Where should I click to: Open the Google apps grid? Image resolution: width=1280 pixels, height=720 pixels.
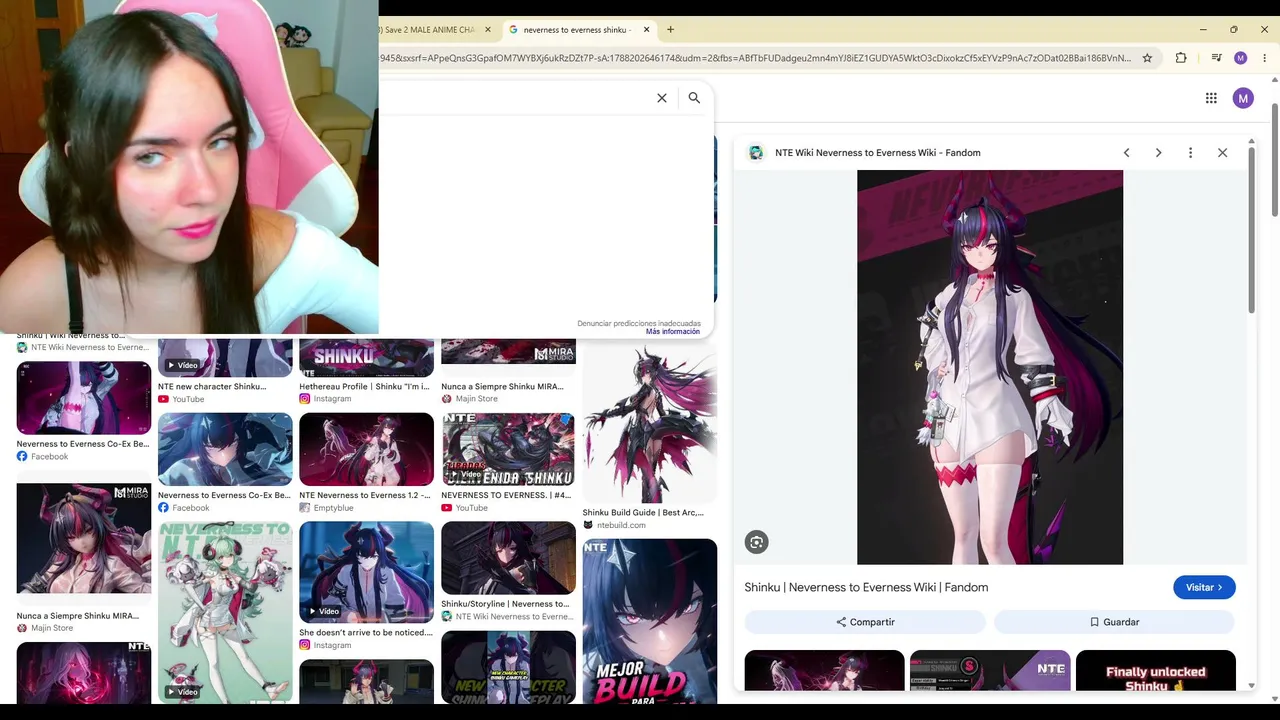1211,98
